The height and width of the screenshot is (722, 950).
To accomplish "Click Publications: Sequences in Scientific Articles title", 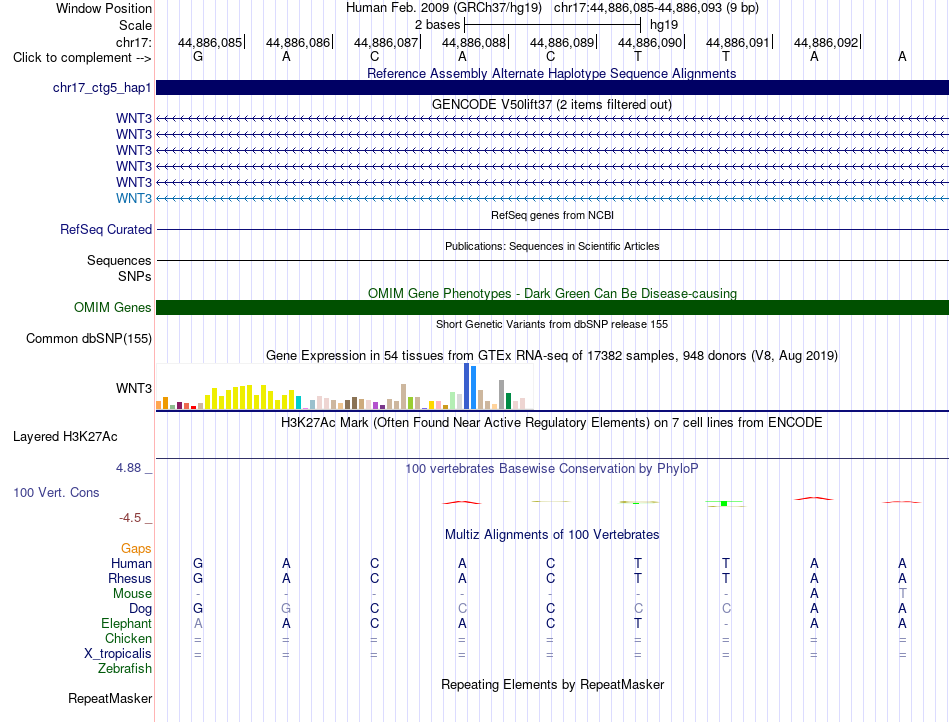I will pyautogui.click(x=552, y=246).
